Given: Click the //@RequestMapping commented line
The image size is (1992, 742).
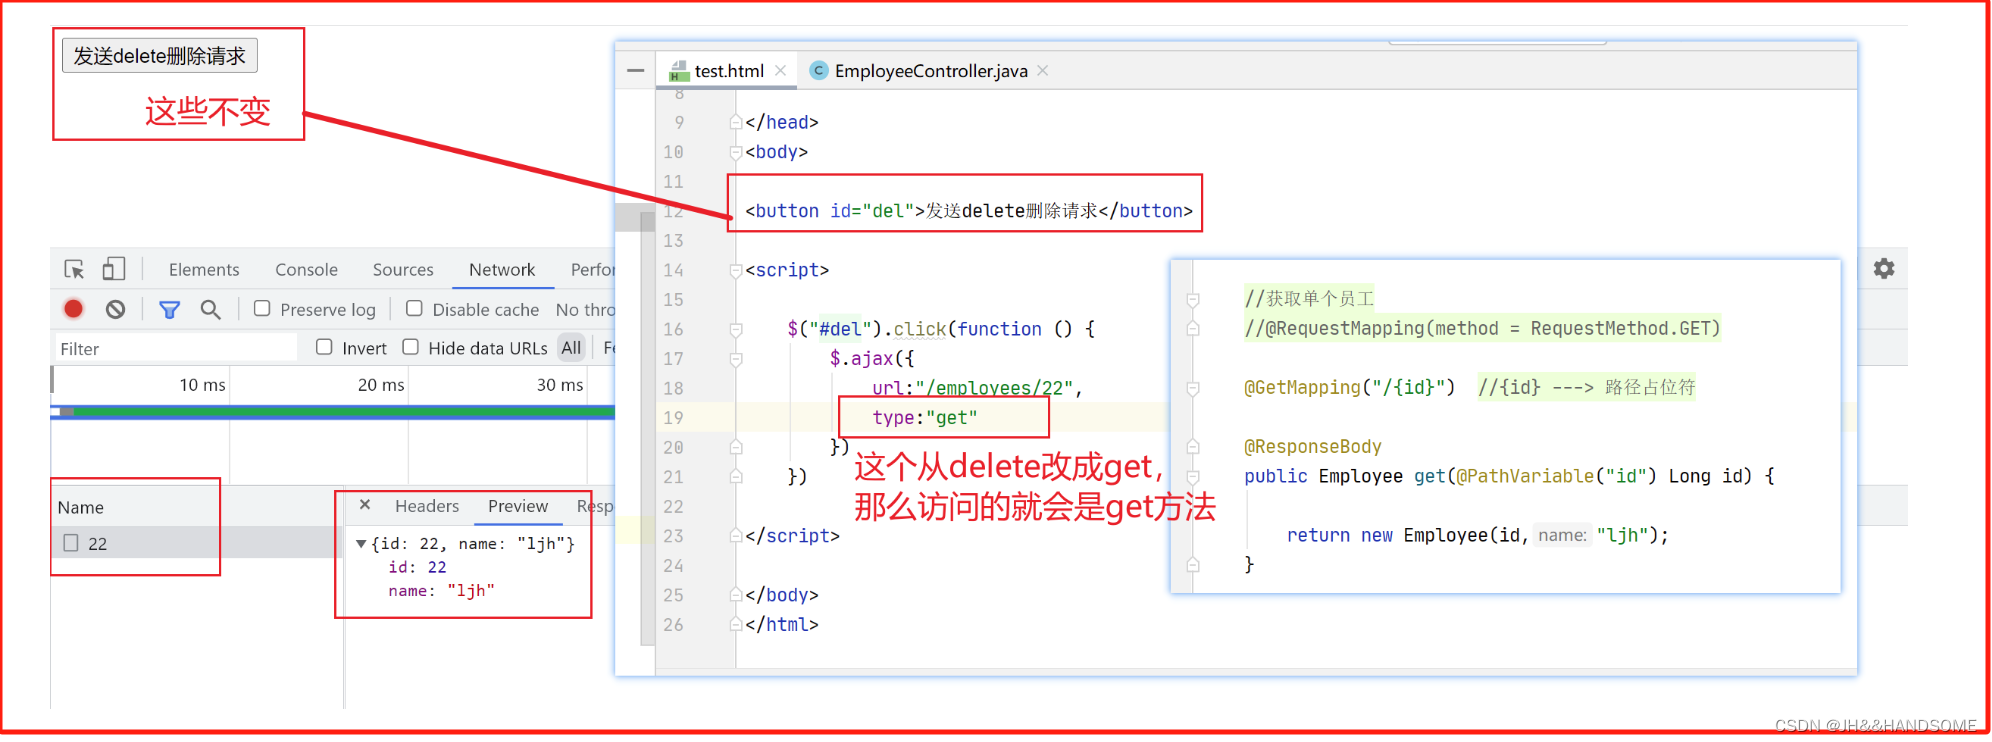Looking at the screenshot, I should pyautogui.click(x=1482, y=328).
